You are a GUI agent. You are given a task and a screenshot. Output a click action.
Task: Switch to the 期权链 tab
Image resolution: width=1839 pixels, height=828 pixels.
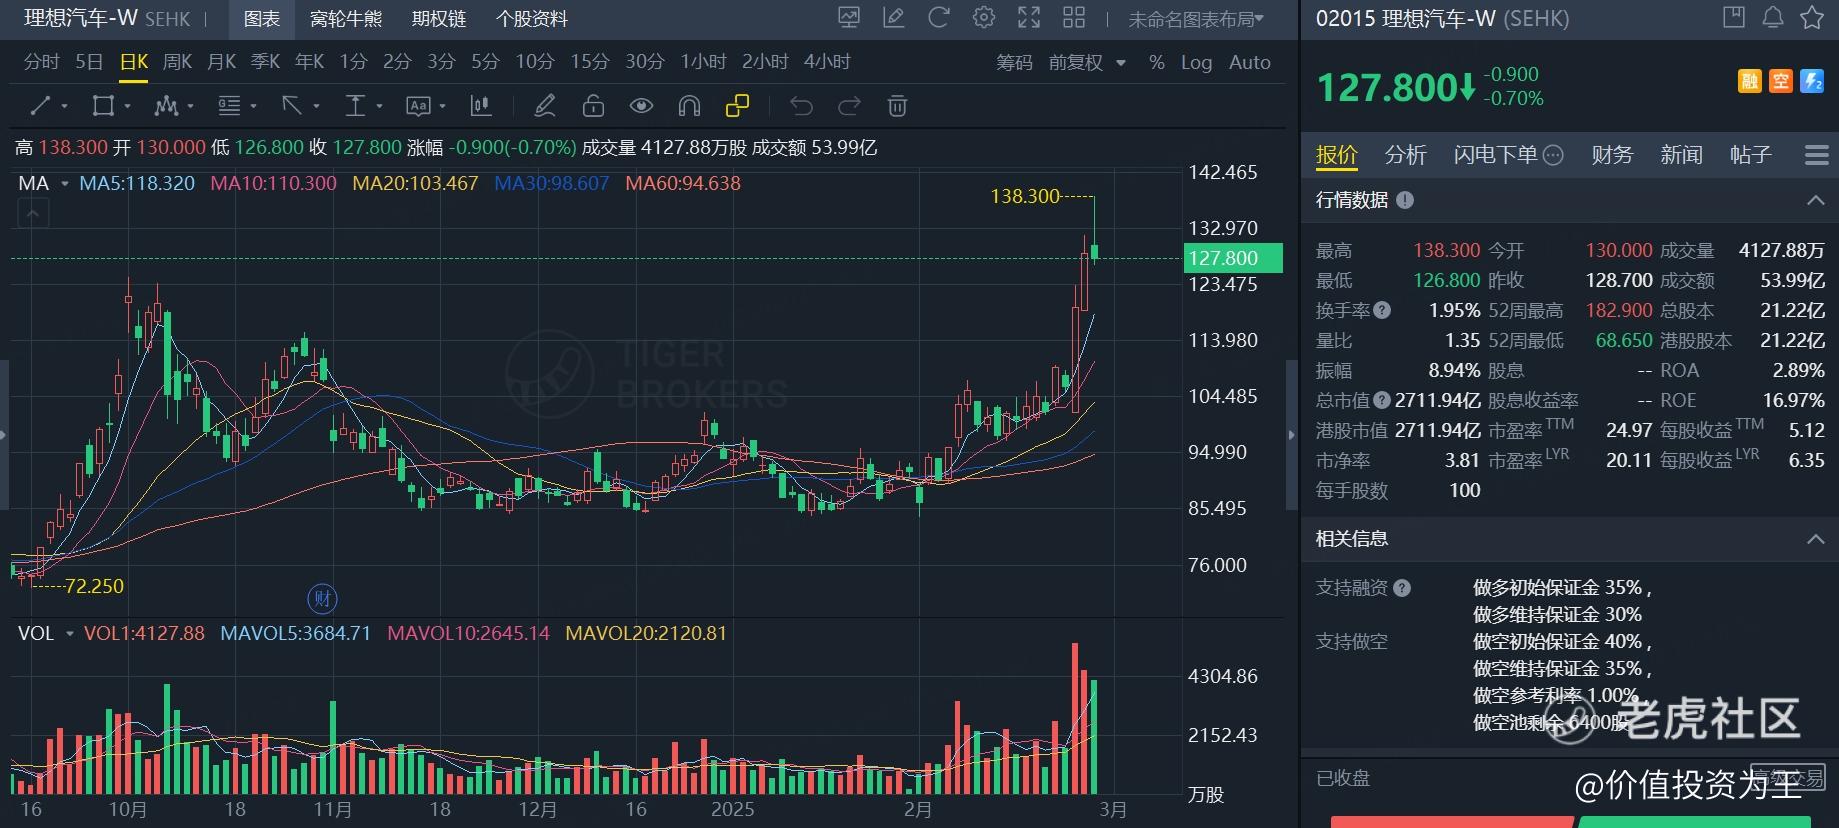(x=439, y=19)
